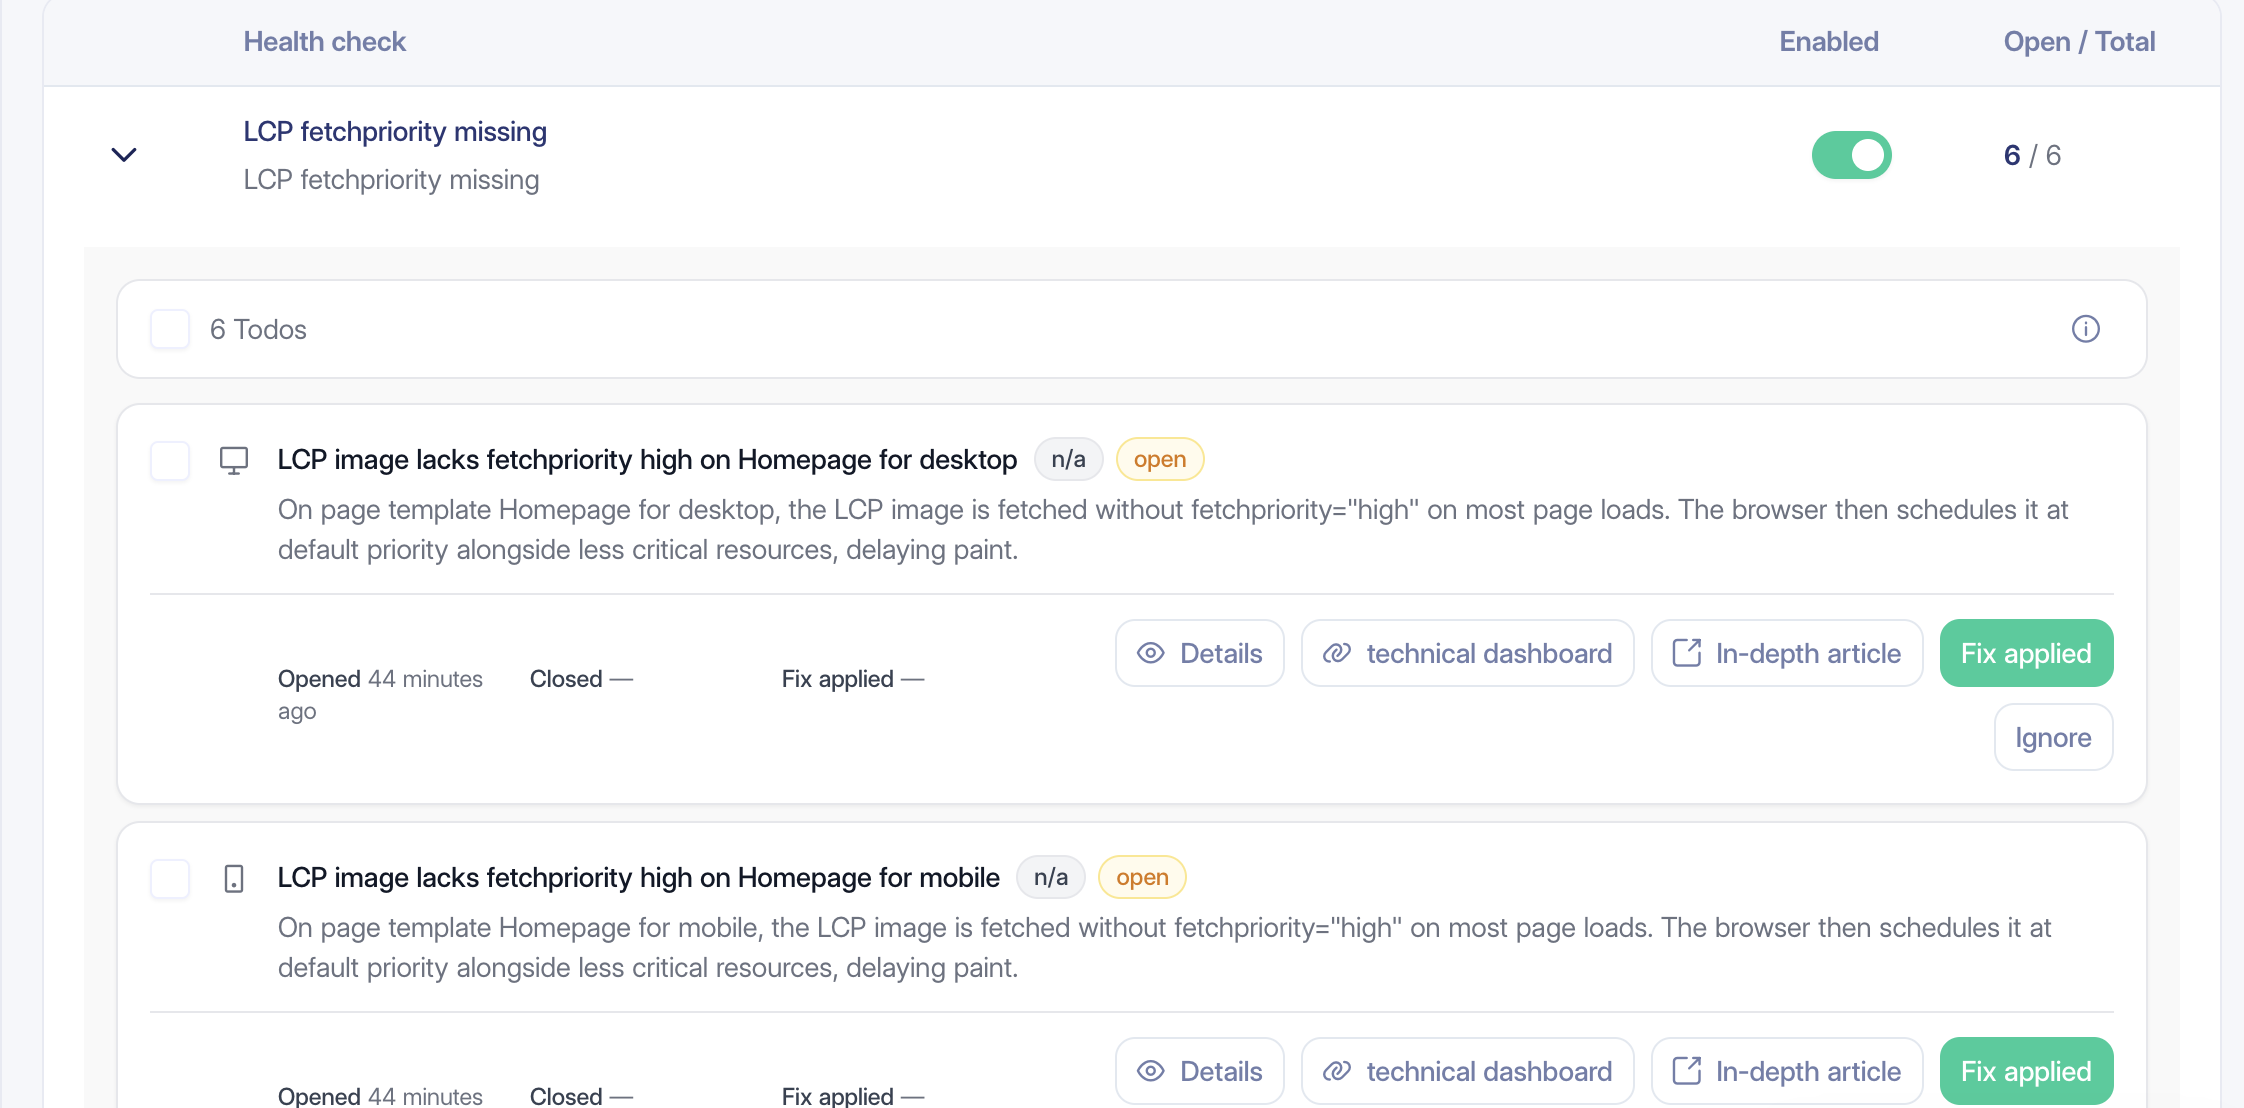
Task: Click the Enabled column header
Action: pos(1829,42)
